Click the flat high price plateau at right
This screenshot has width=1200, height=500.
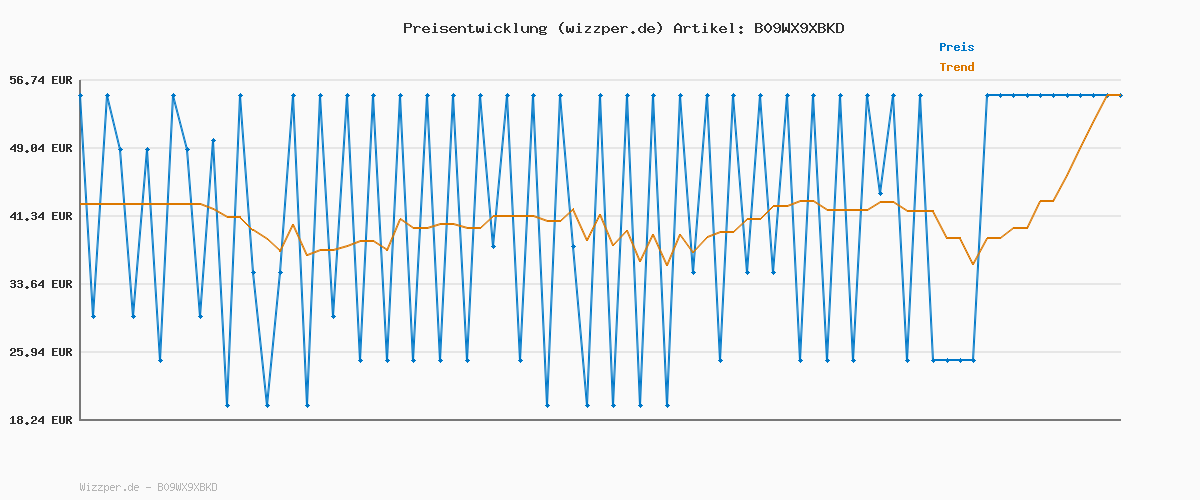[1050, 95]
